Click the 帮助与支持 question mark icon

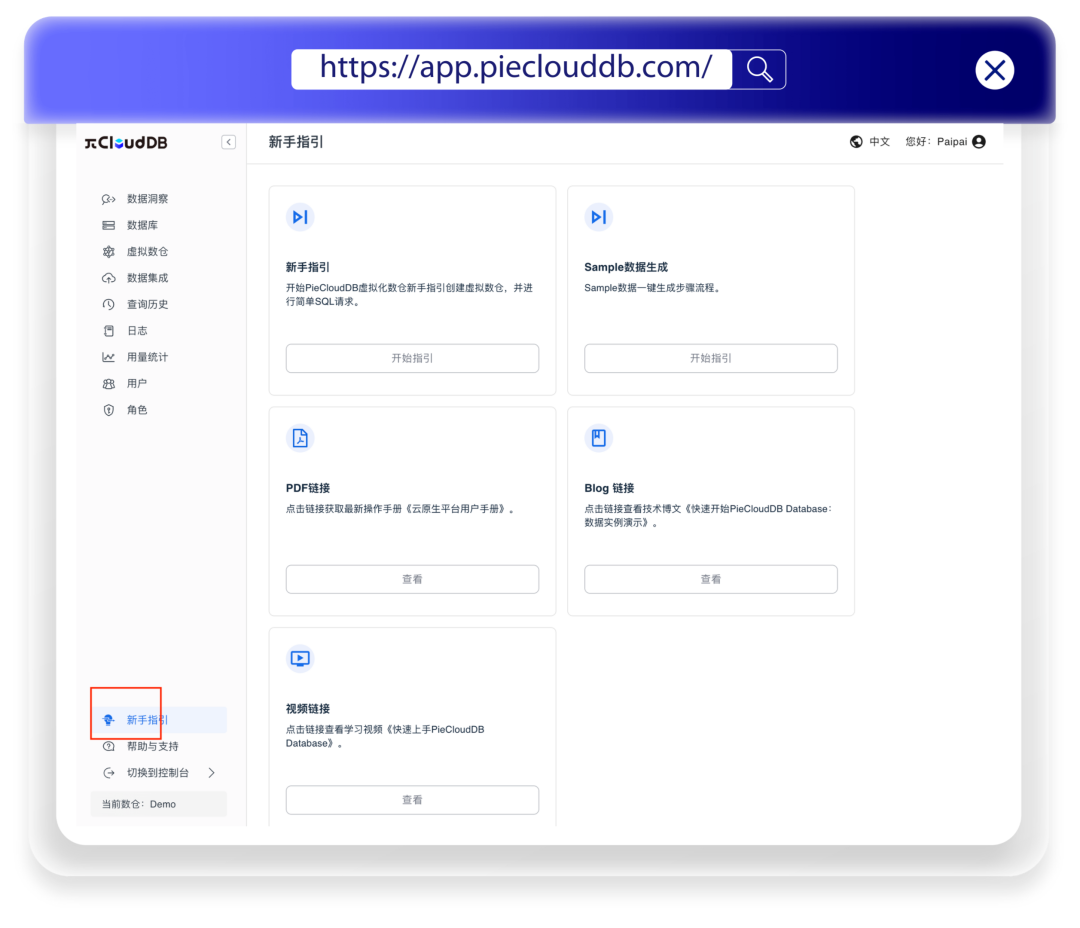pos(108,746)
